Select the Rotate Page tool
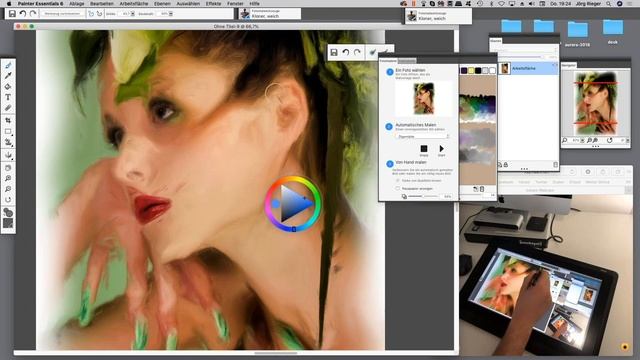The height and width of the screenshot is (360, 640). [8, 200]
